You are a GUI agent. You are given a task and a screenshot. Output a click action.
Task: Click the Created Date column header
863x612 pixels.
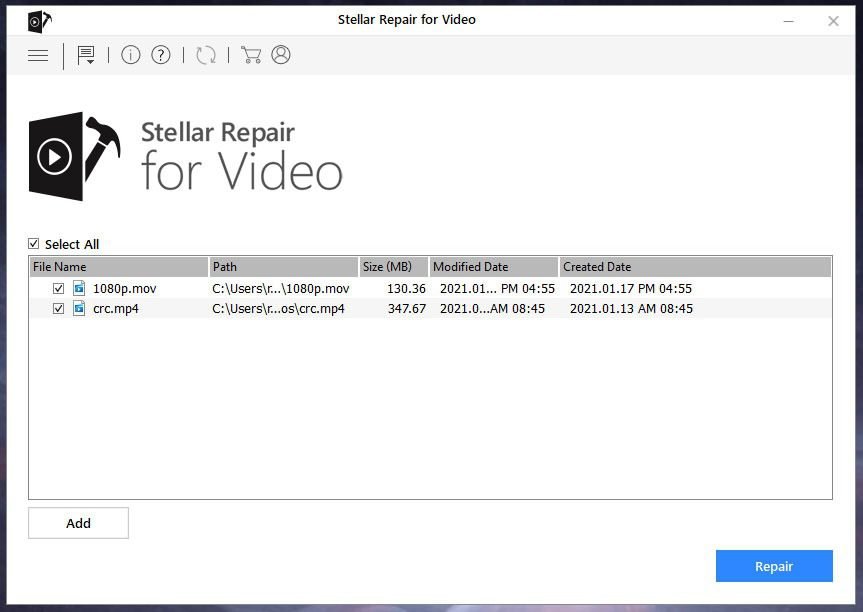coord(694,267)
